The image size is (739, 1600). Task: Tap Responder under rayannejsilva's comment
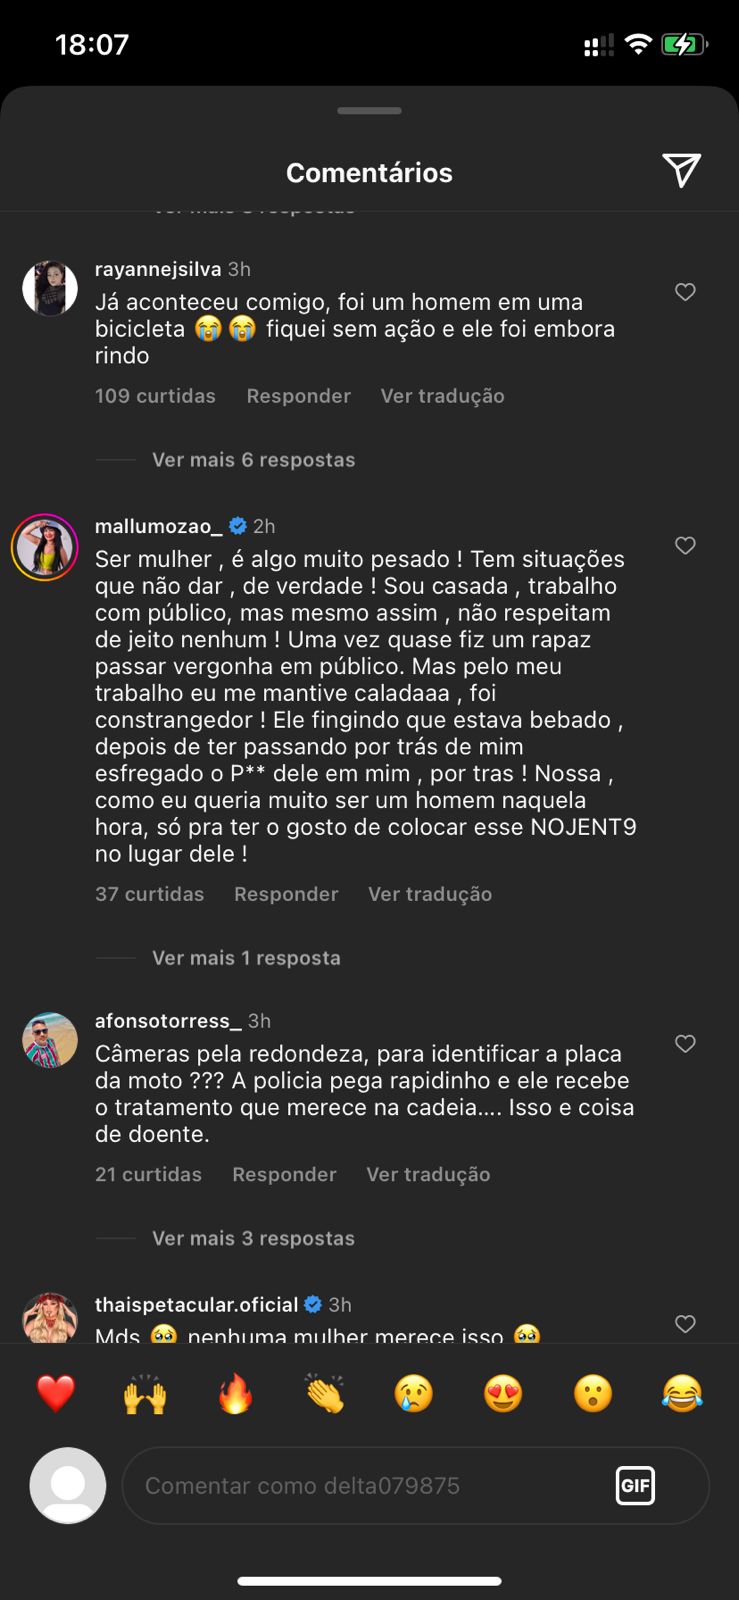tap(298, 396)
